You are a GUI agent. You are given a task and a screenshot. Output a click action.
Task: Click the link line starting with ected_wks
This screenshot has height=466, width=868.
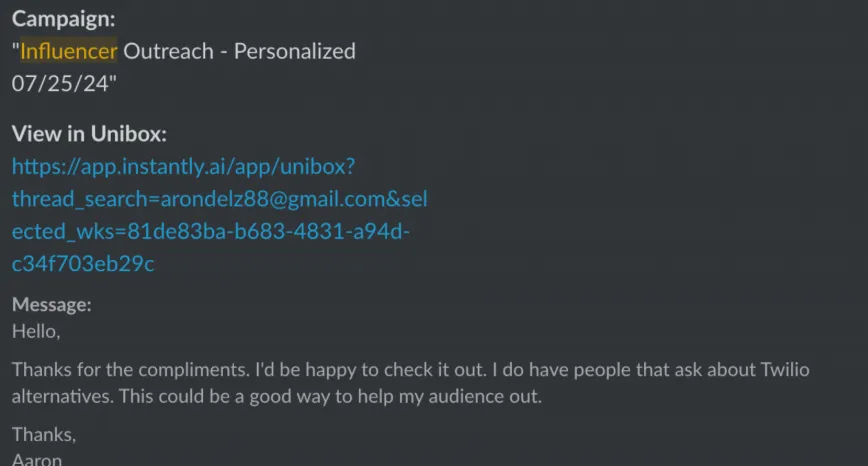point(211,231)
